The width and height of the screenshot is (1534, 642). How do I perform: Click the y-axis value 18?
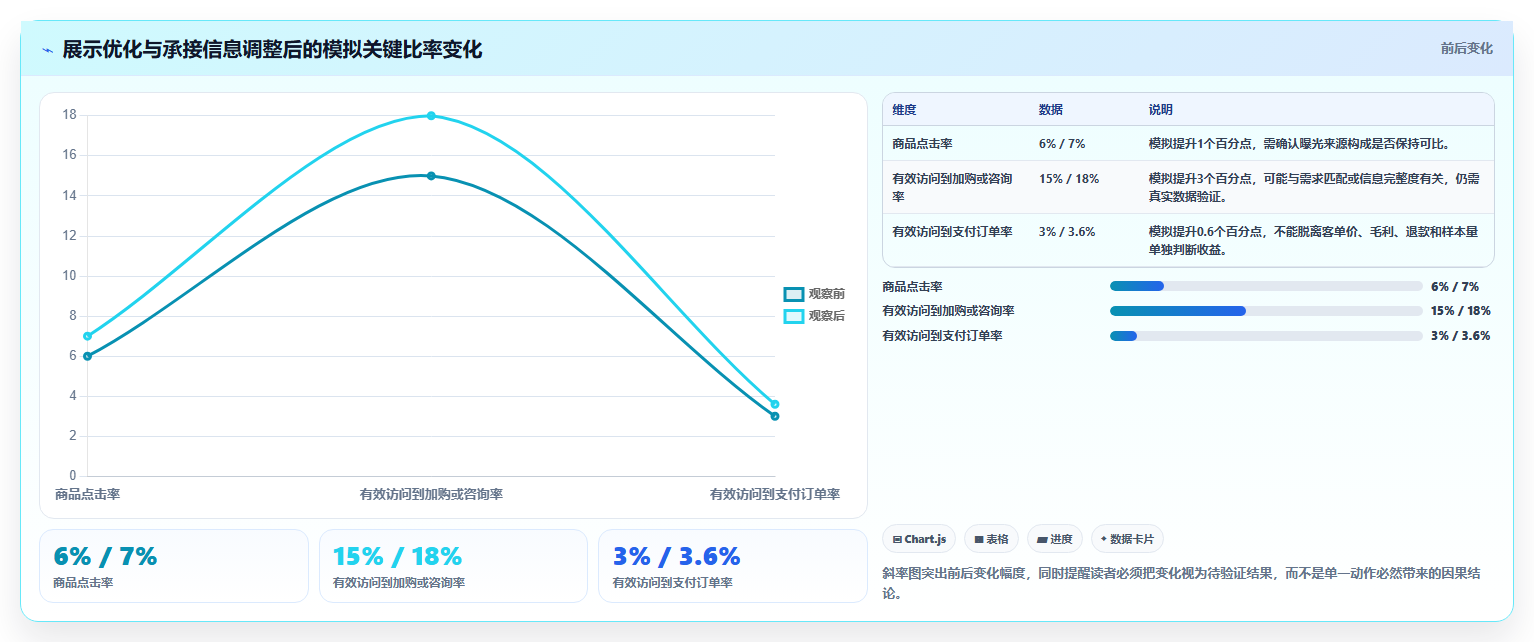coord(70,115)
